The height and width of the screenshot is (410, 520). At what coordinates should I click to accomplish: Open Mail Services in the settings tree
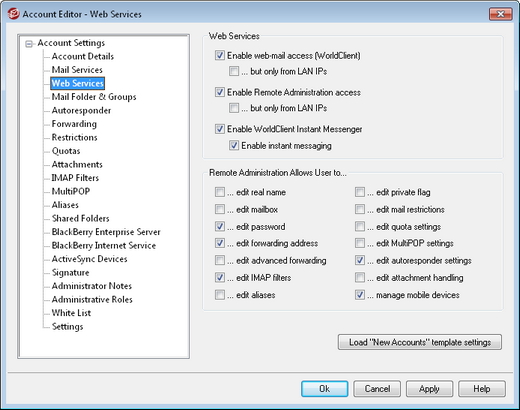pyautogui.click(x=77, y=70)
